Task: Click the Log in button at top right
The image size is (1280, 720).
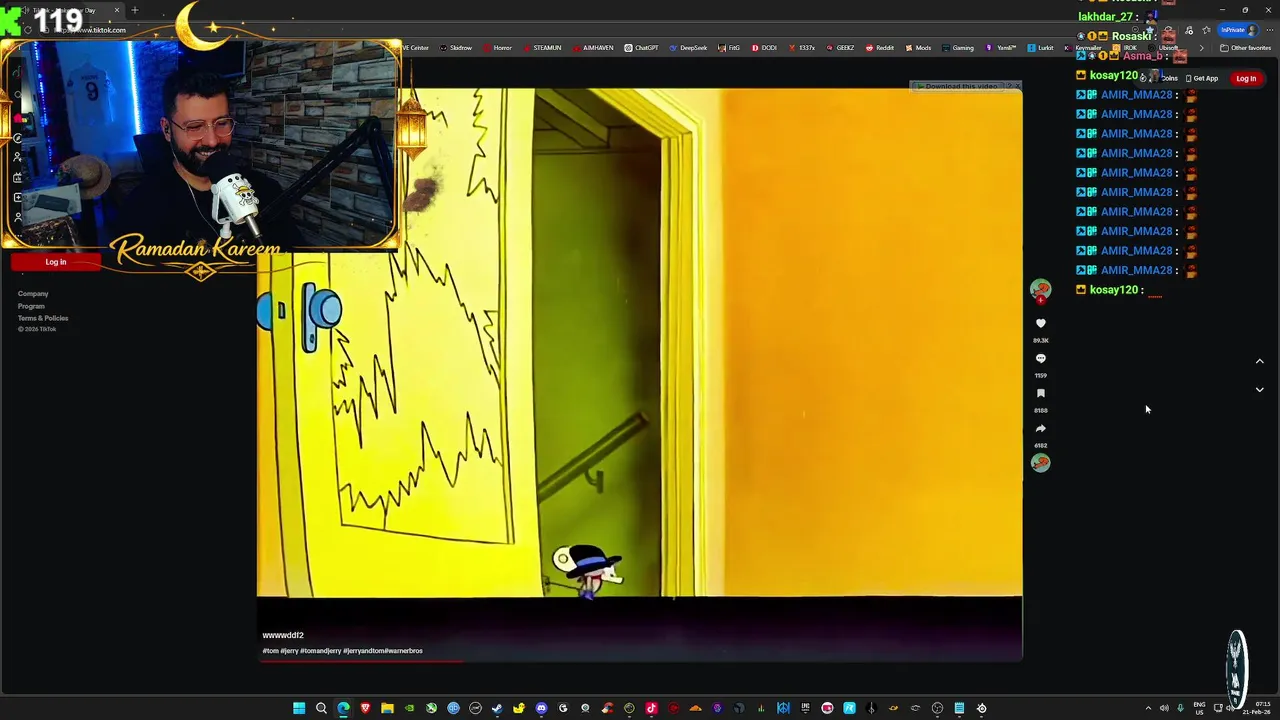Action: click(x=1246, y=78)
